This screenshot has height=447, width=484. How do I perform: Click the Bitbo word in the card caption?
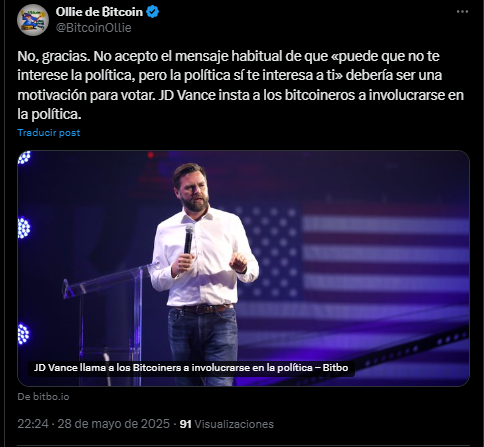(x=335, y=368)
